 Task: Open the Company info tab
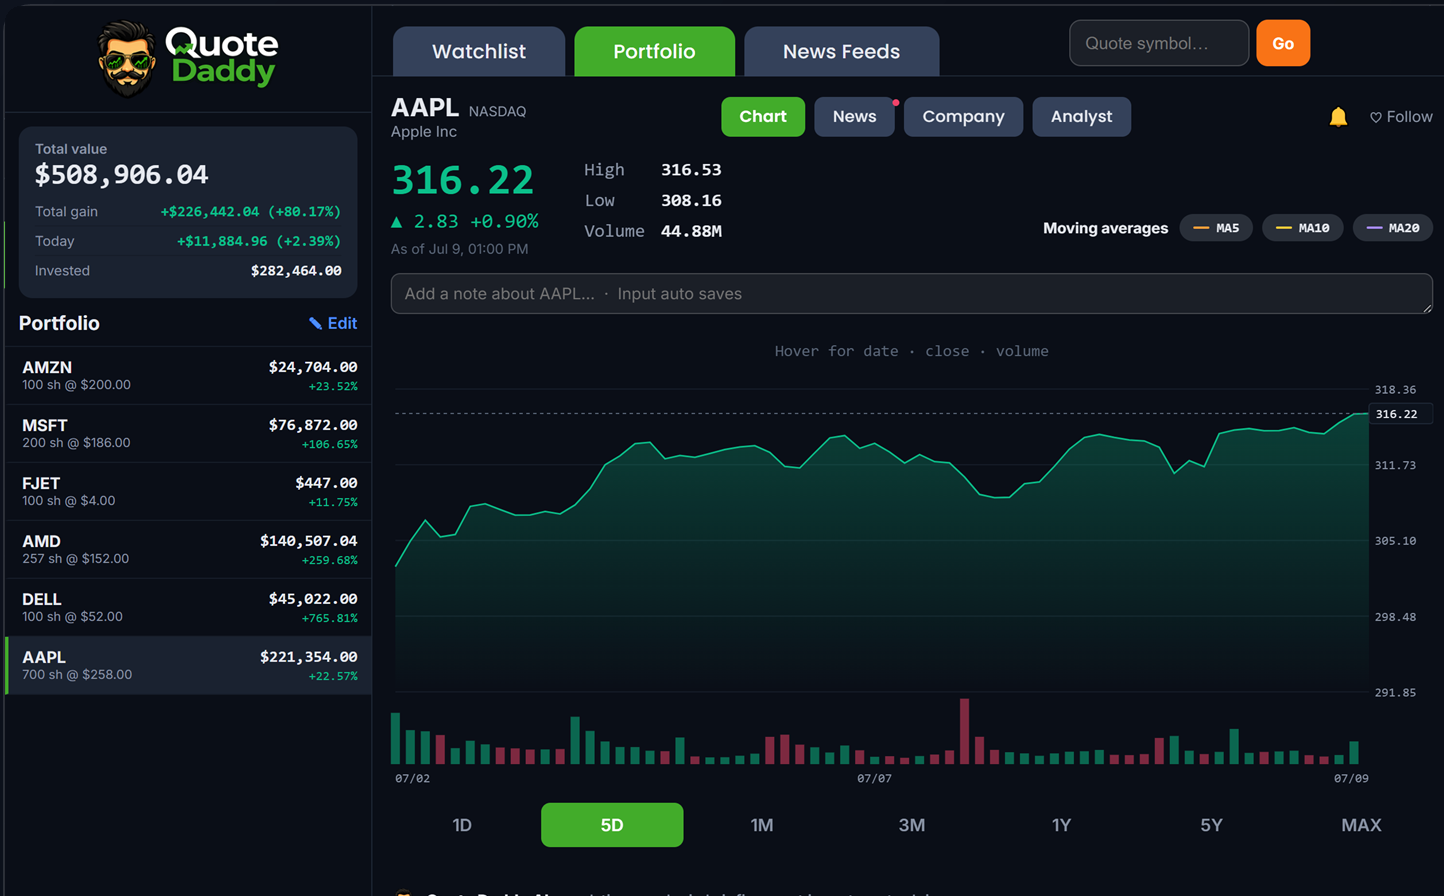coord(963,116)
